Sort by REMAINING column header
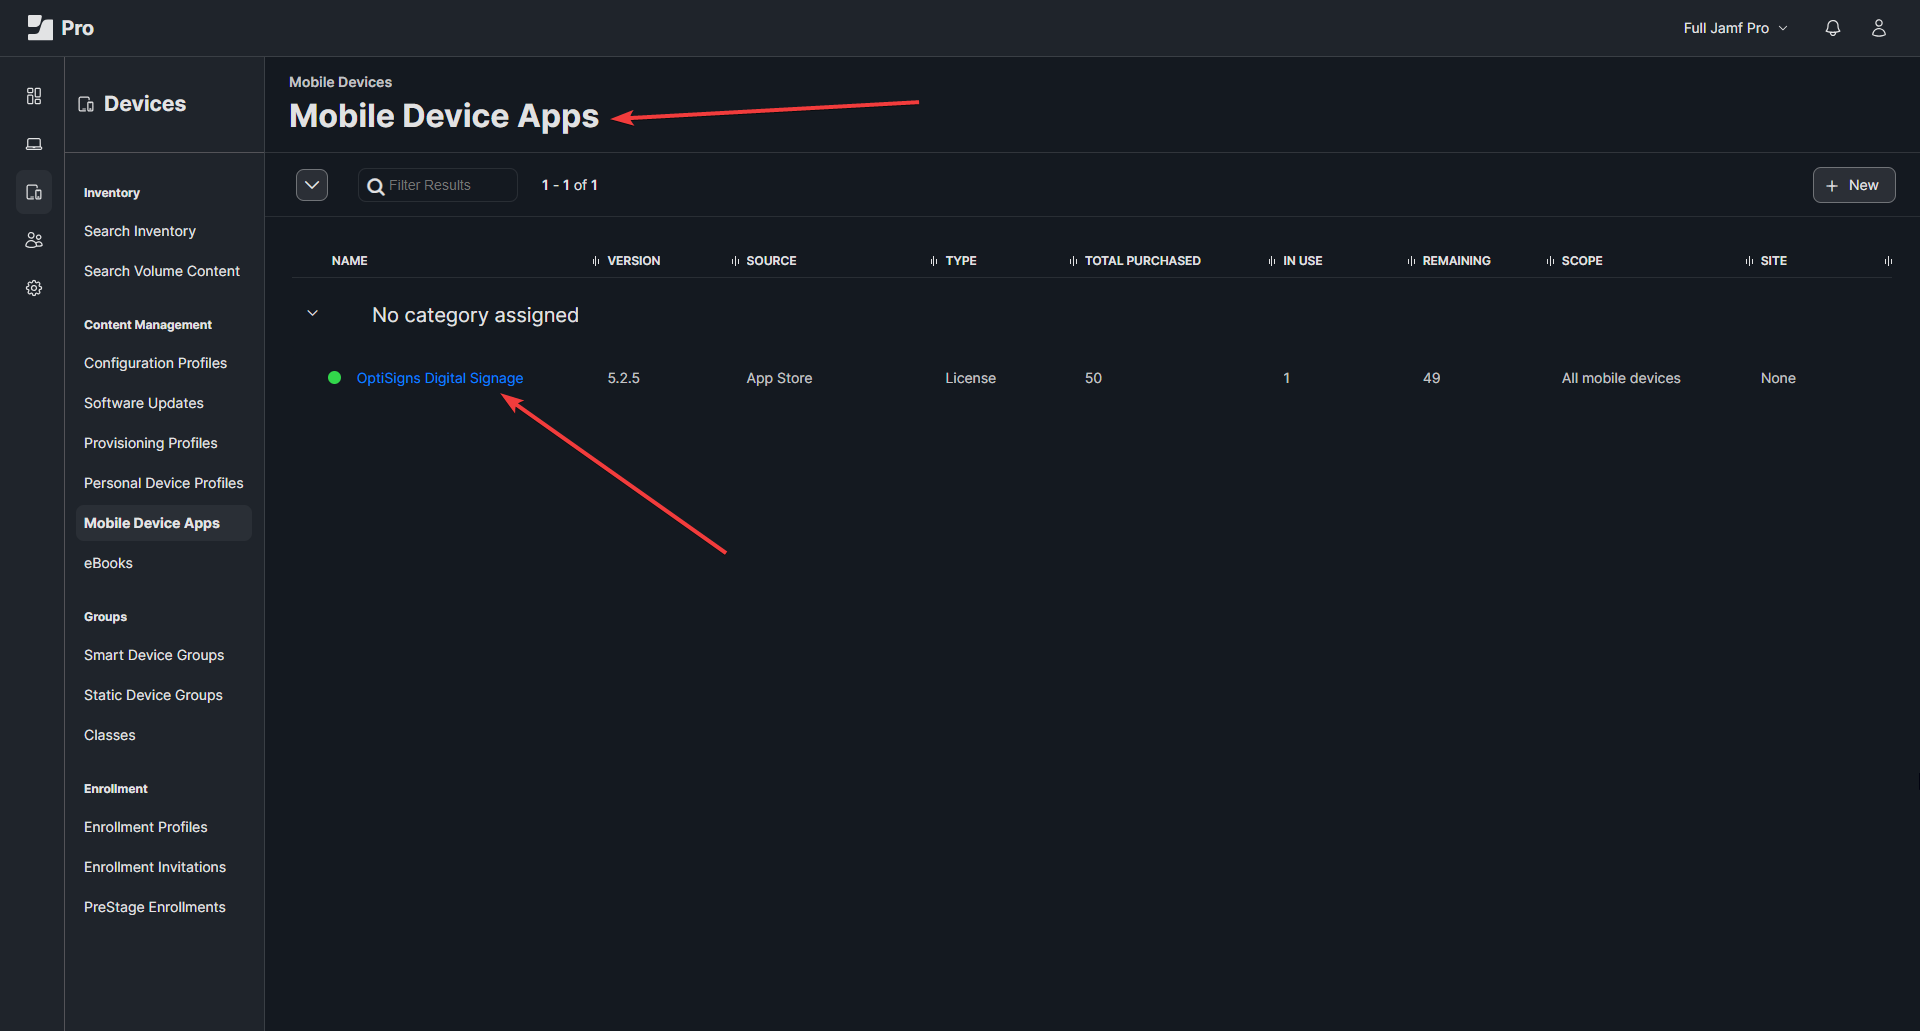This screenshot has width=1920, height=1031. [1457, 261]
